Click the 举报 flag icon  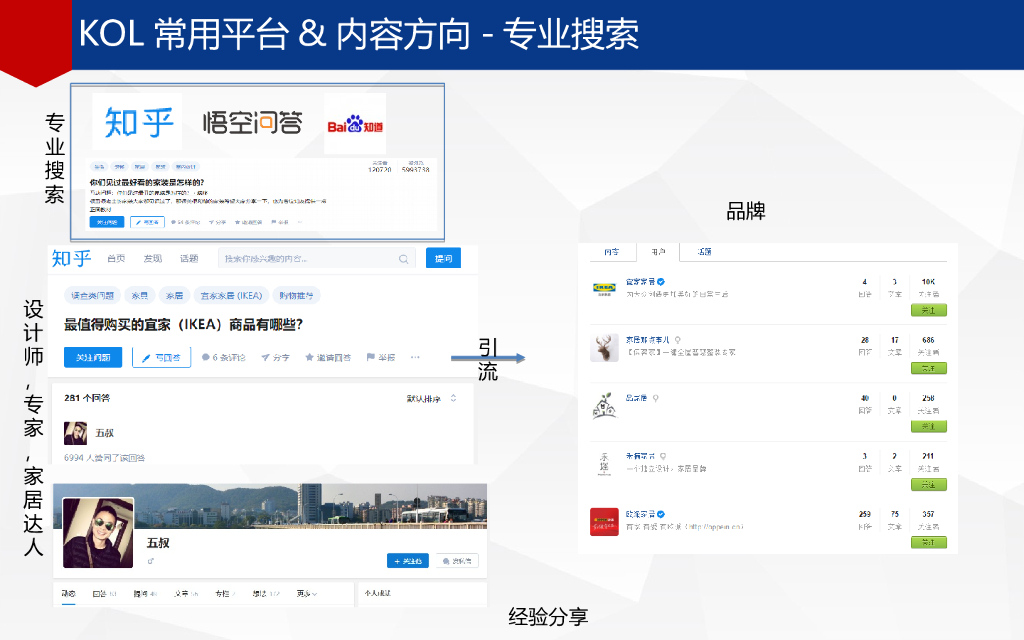coord(370,357)
